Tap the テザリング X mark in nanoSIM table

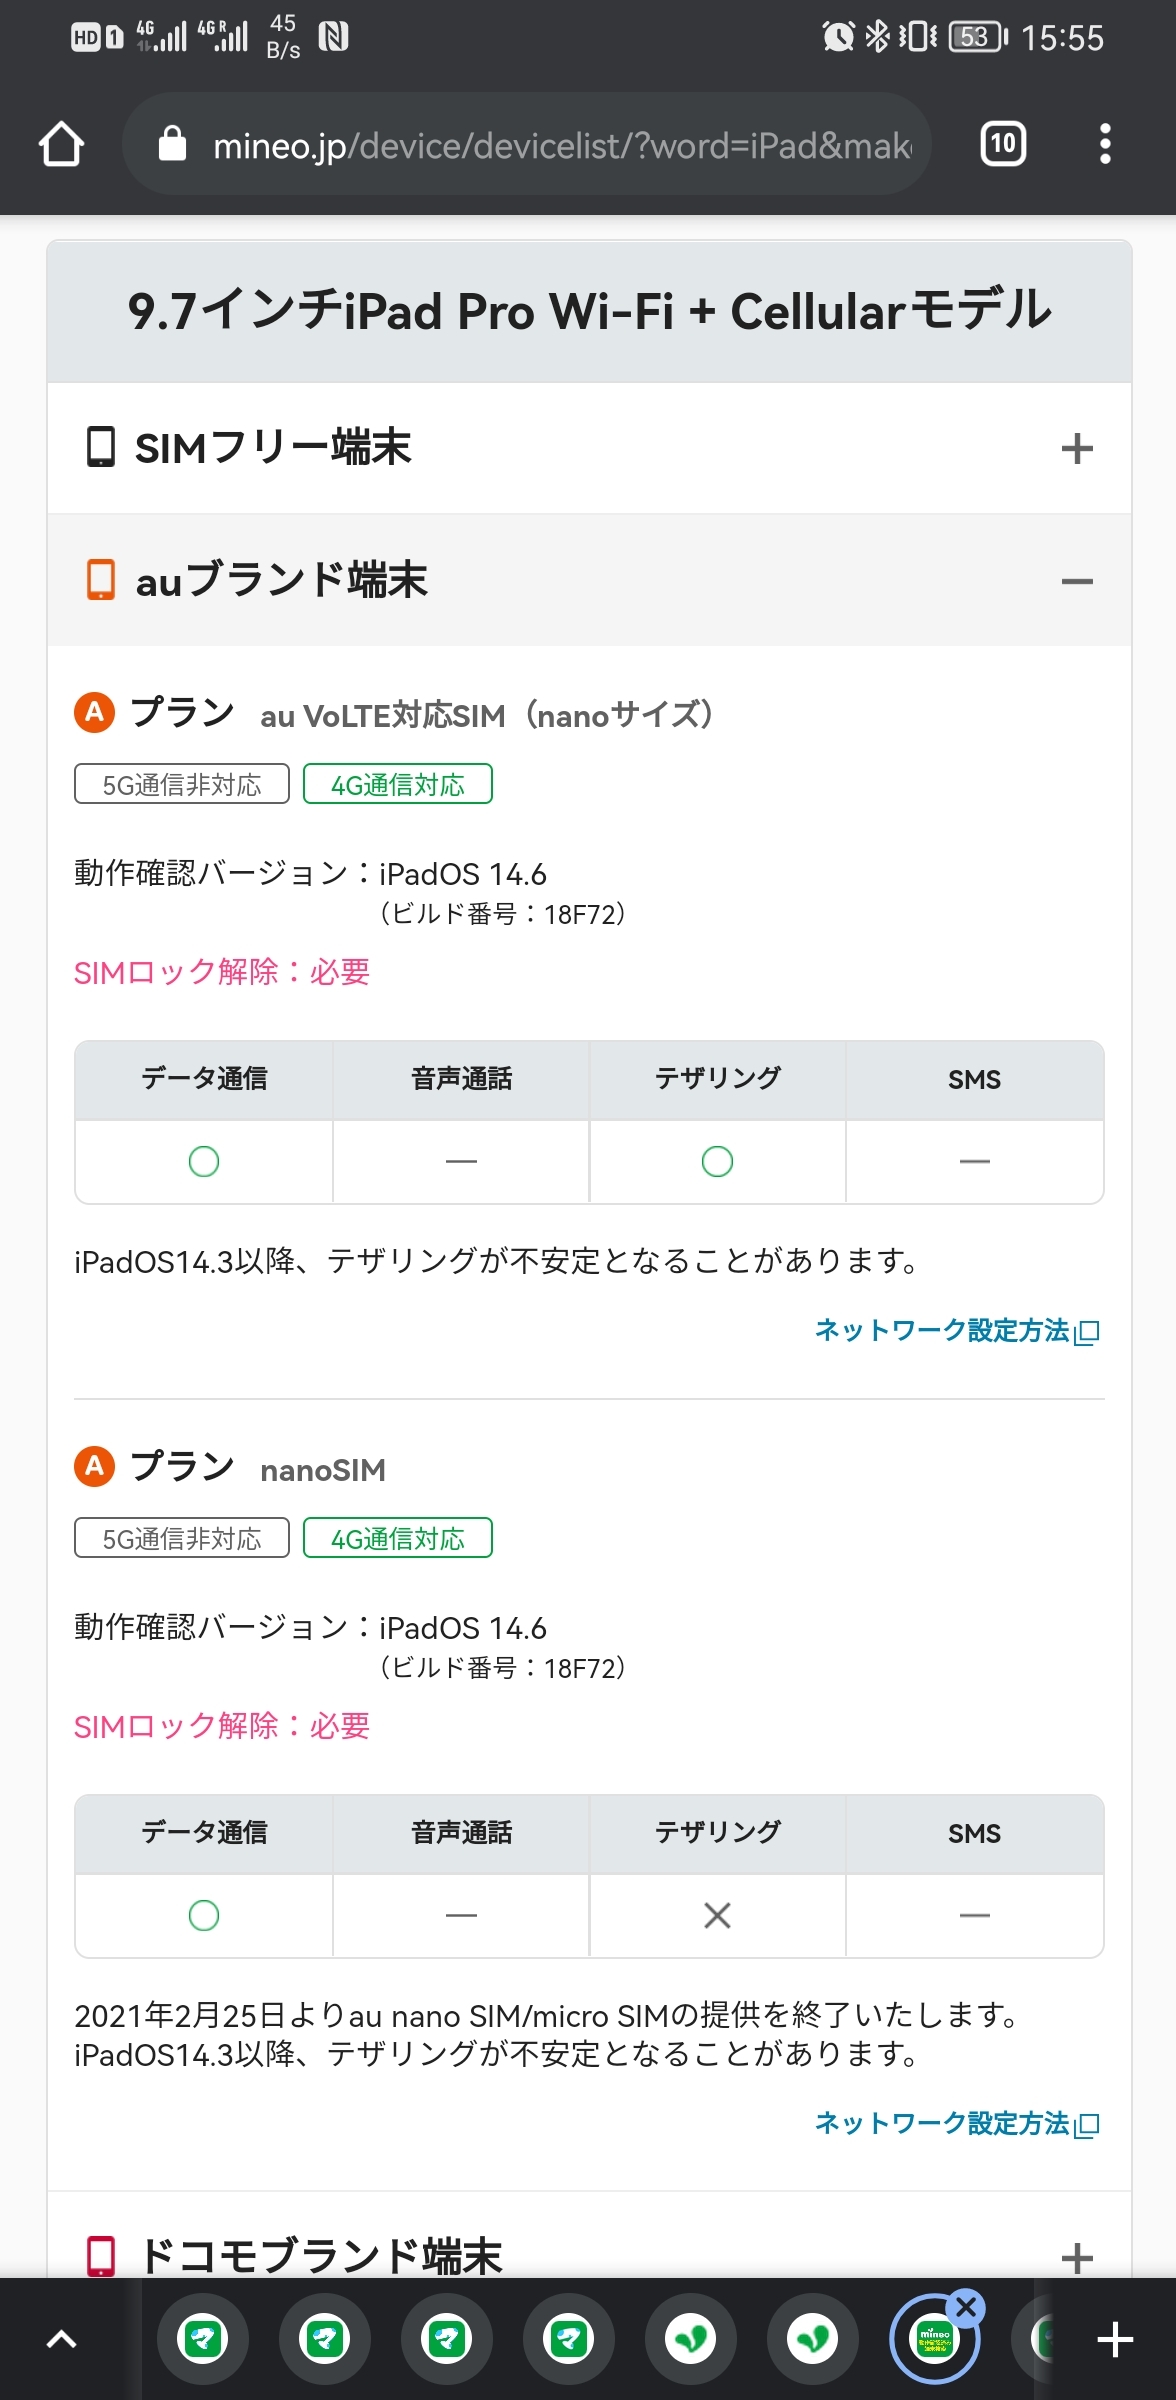coord(717,1916)
